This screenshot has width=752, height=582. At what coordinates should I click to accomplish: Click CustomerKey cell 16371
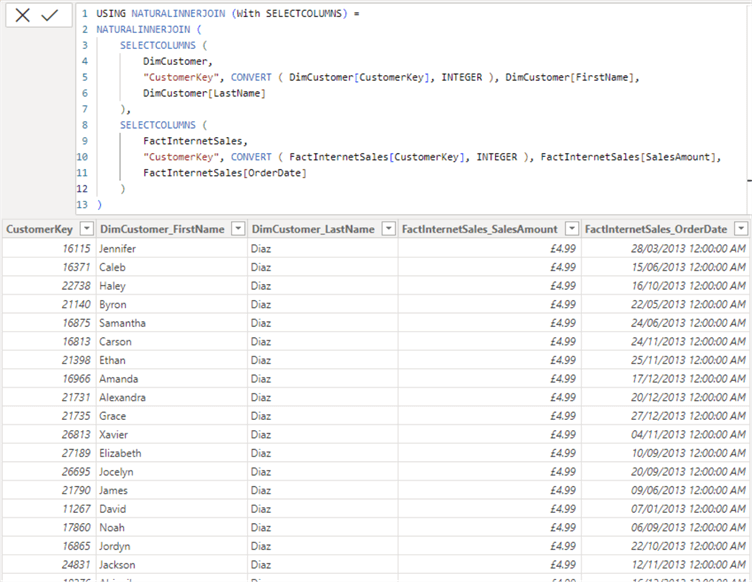(49, 267)
